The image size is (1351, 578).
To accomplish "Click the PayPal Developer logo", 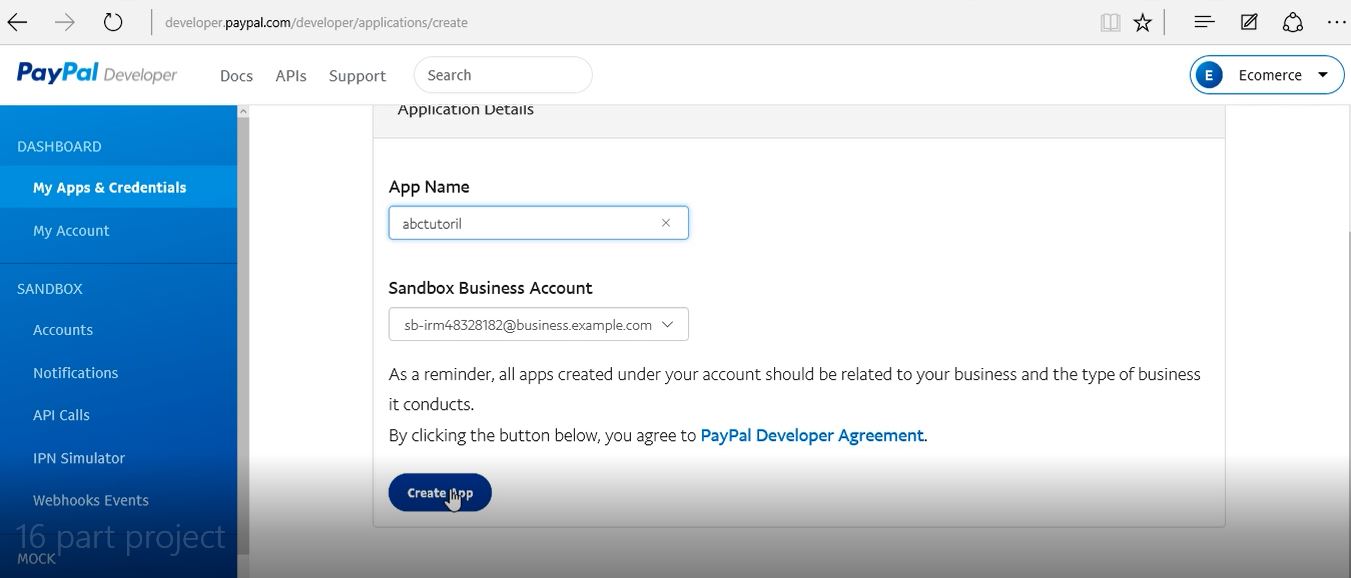I will [97, 74].
